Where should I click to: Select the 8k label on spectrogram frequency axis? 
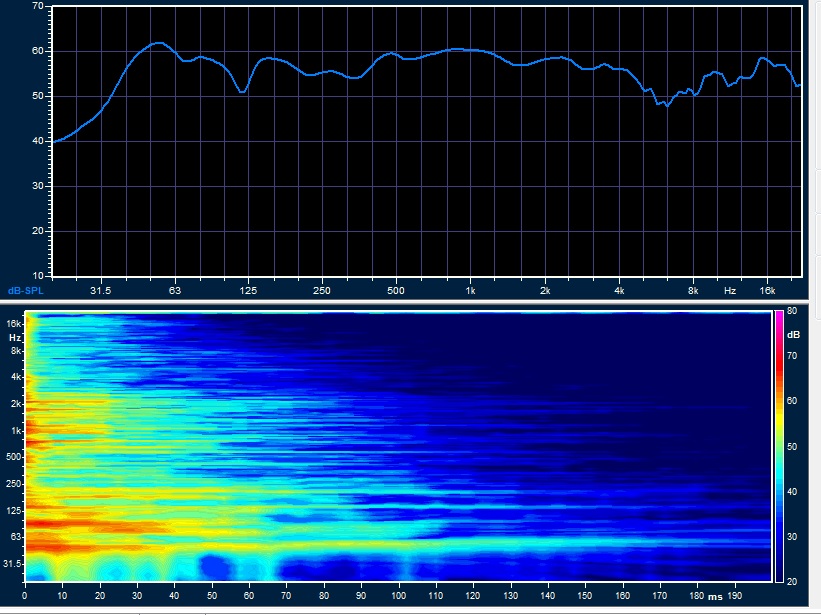16,351
